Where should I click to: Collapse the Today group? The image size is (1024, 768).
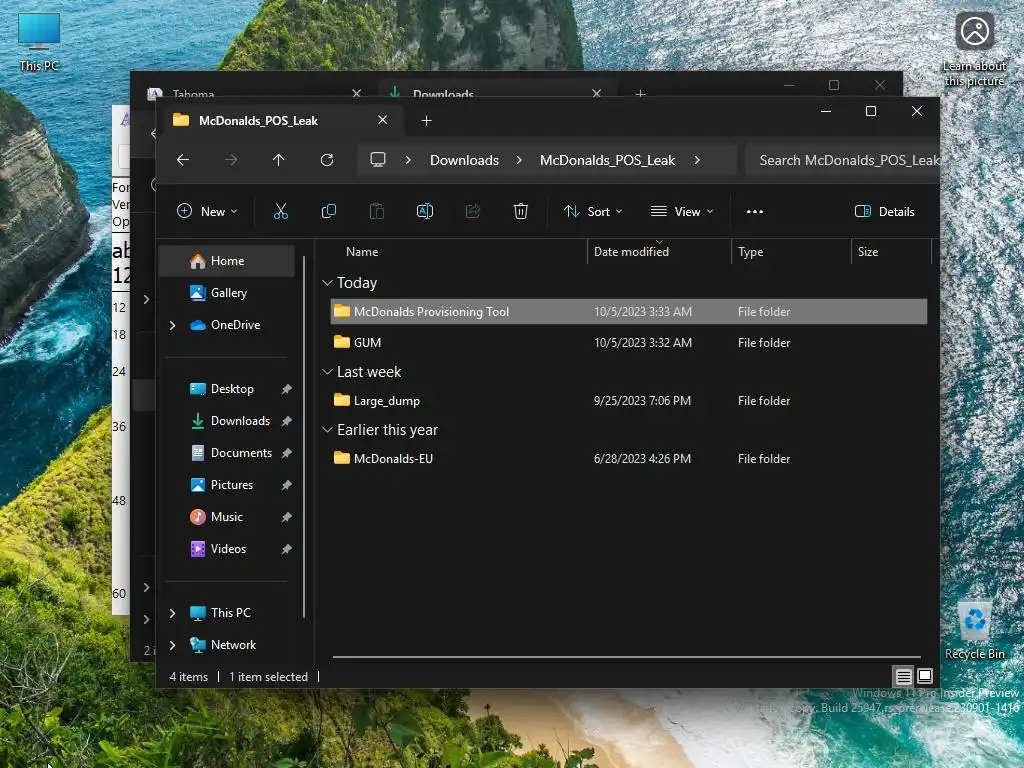(x=327, y=283)
